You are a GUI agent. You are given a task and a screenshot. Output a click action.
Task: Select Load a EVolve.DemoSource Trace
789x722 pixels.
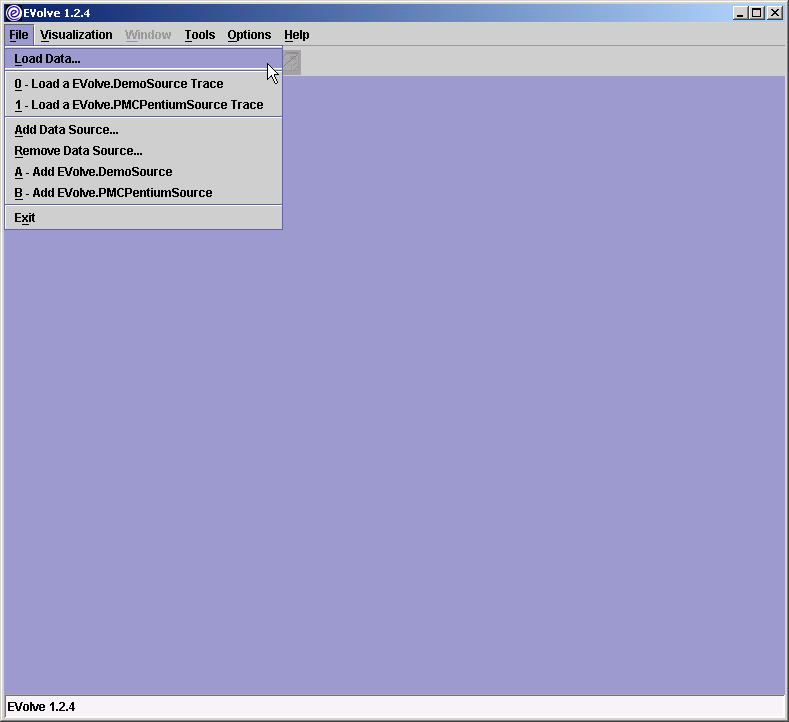(143, 84)
